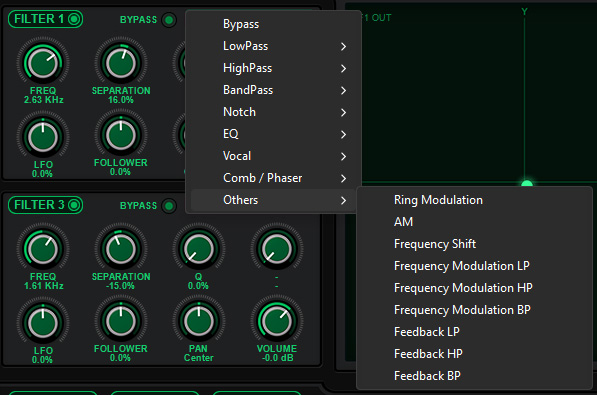Click Filter 1 separation value 16.0%
The width and height of the screenshot is (597, 395).
(x=121, y=100)
